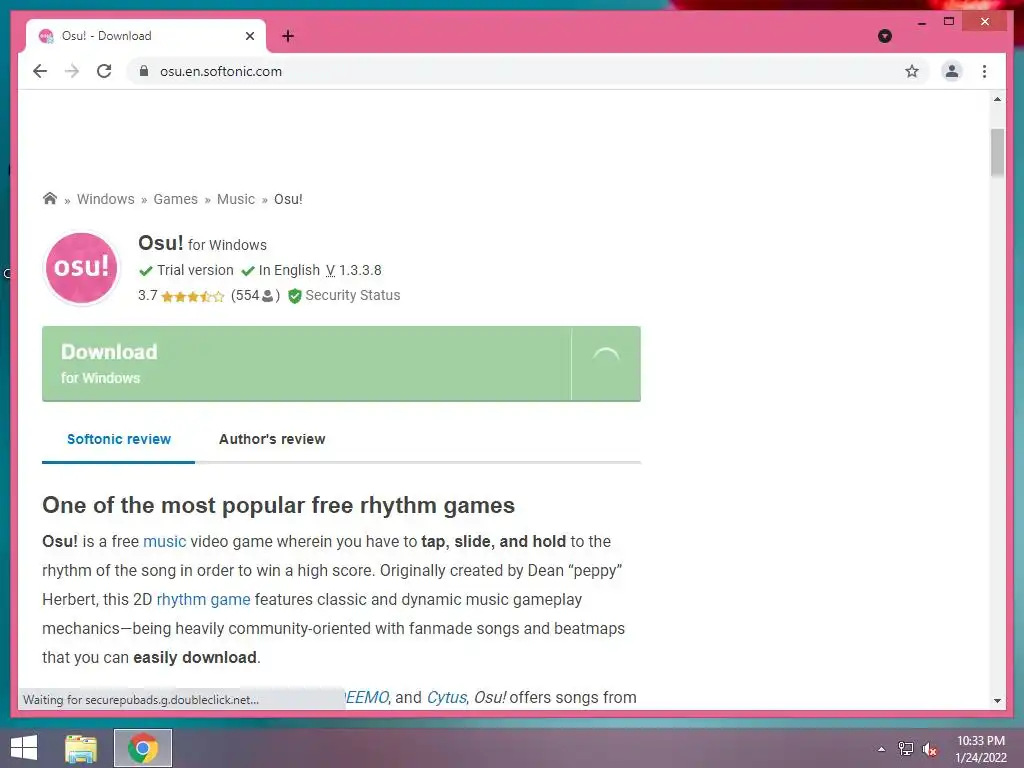Viewport: 1024px width, 768px height.
Task: Open the taskbar clock and date
Action: (x=980, y=749)
